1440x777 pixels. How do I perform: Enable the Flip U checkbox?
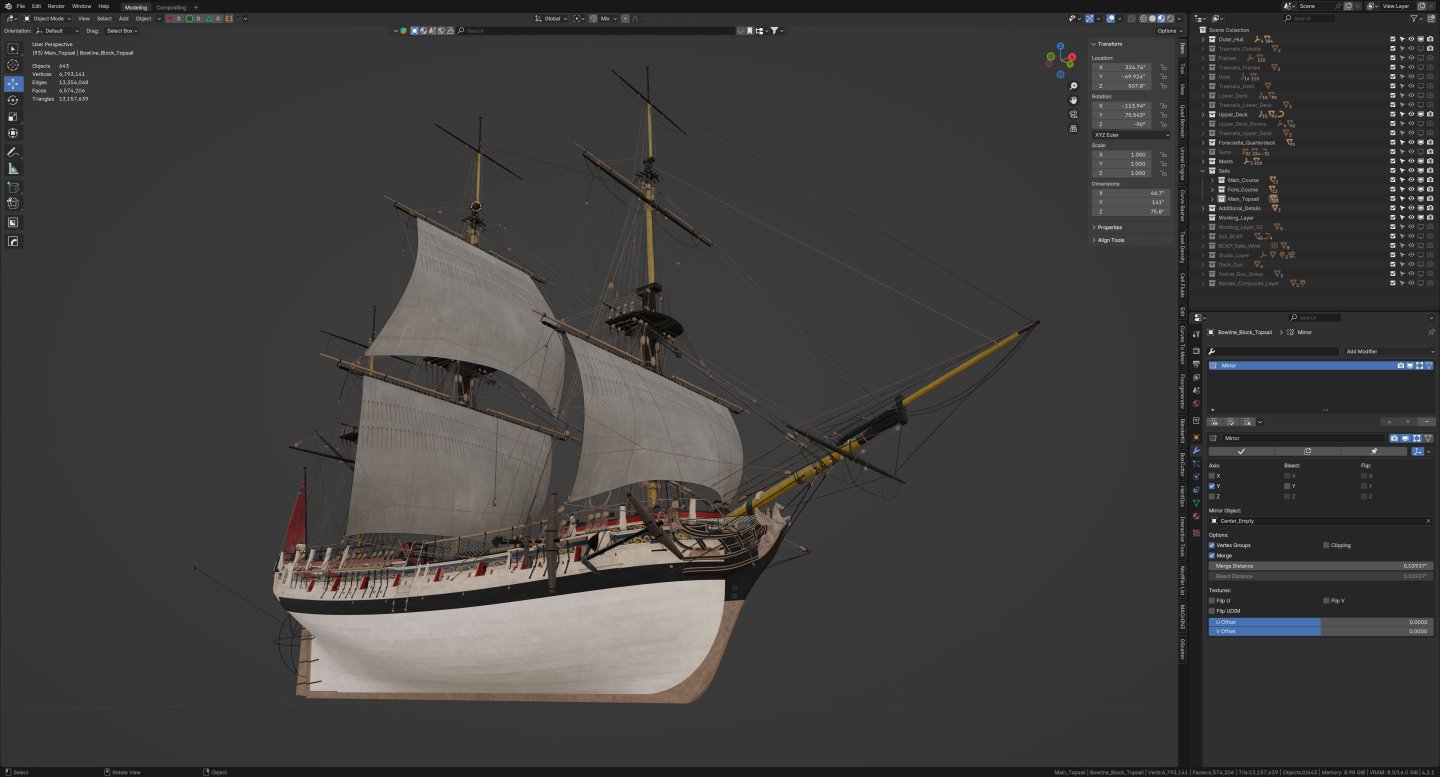click(1212, 600)
